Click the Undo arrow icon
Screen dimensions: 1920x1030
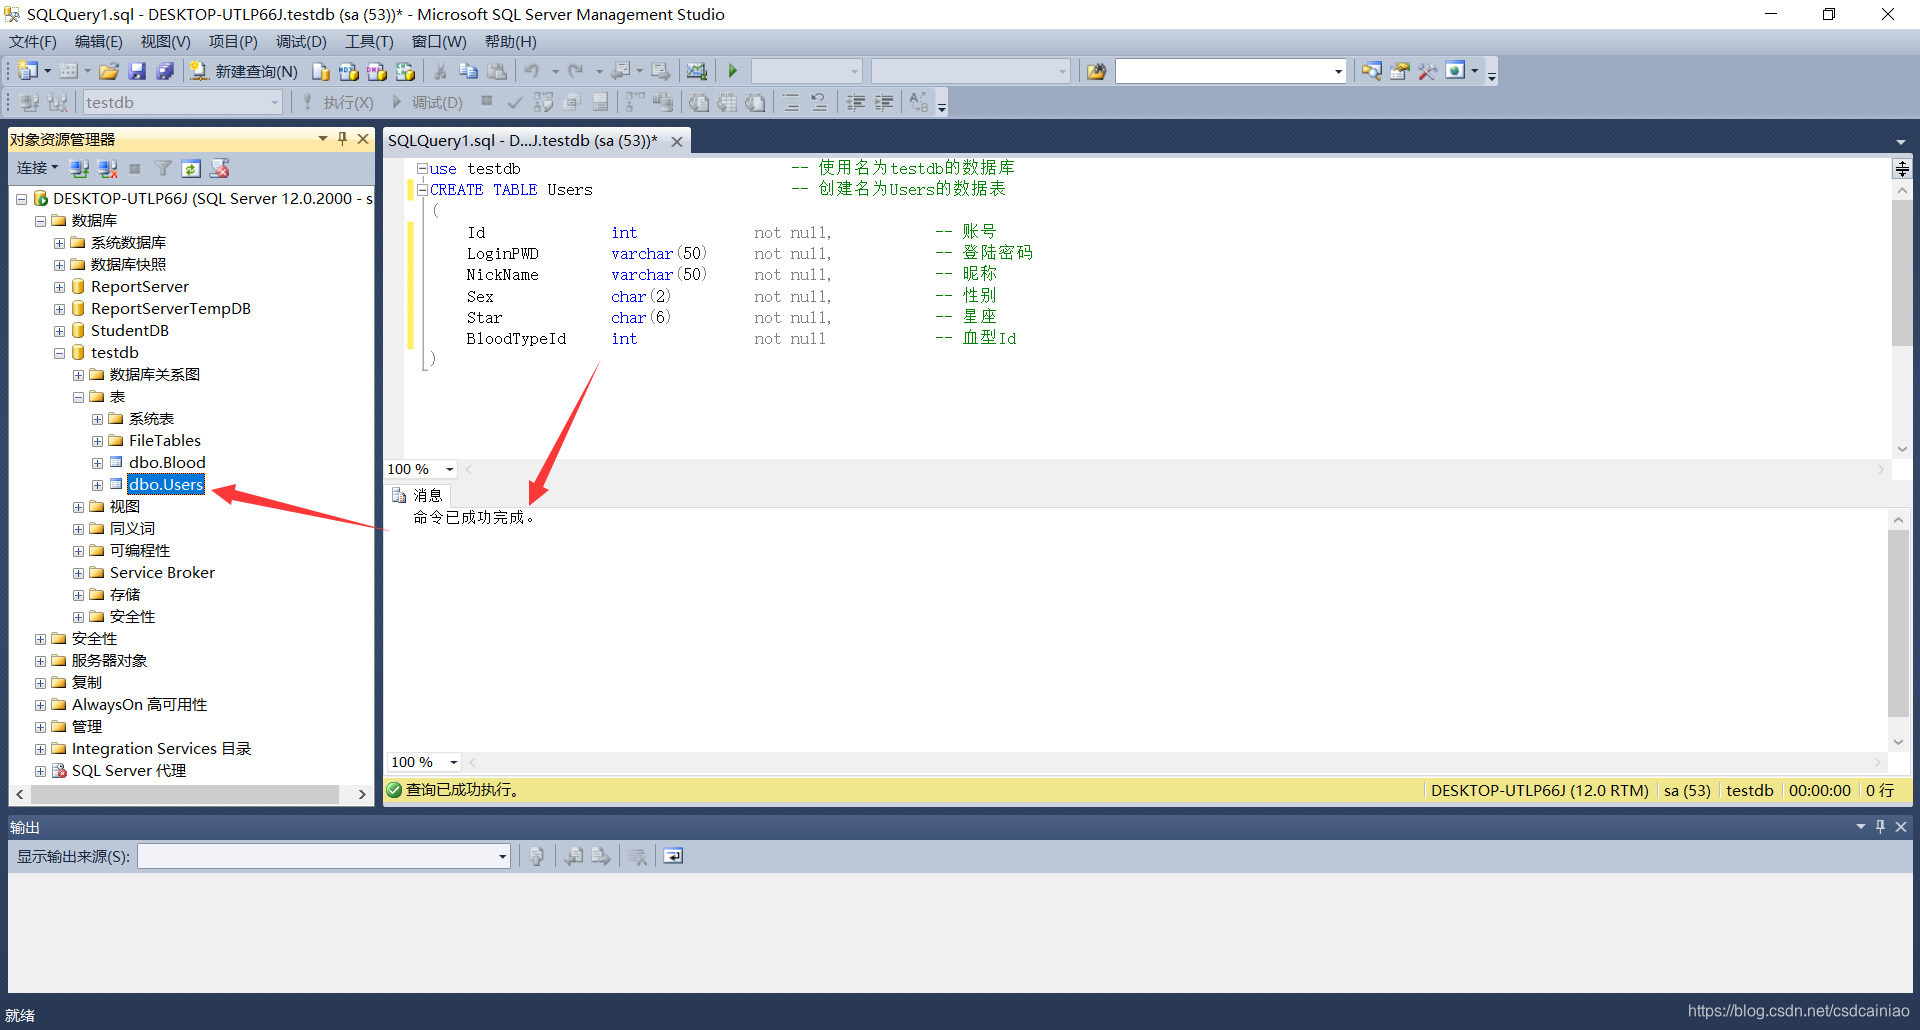coord(532,71)
